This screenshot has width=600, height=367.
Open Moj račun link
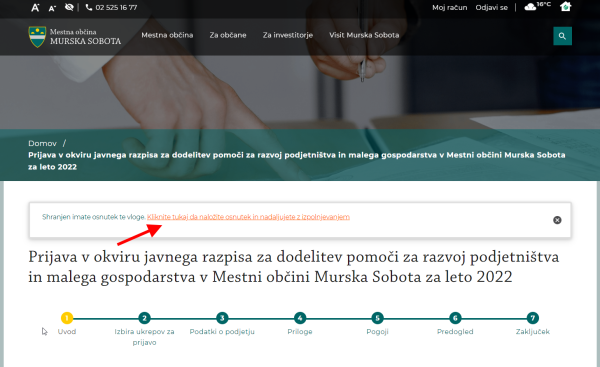tap(450, 8)
